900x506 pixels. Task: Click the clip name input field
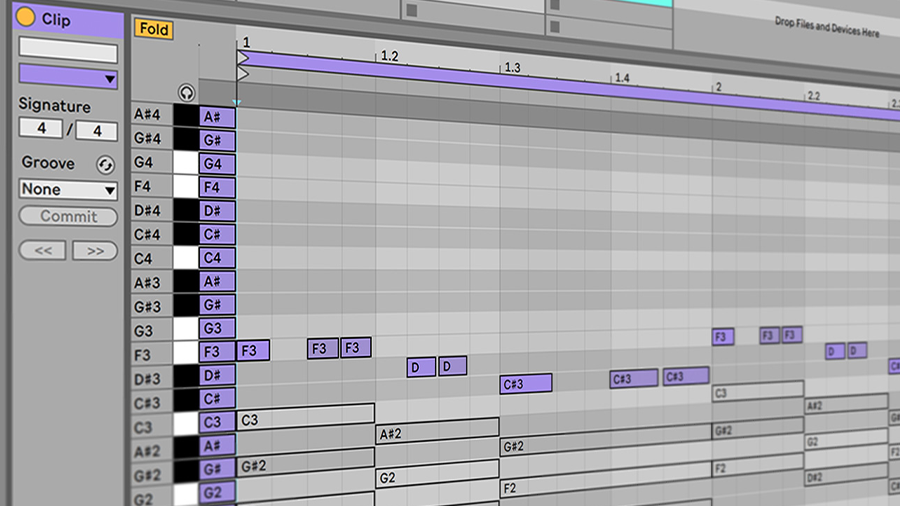coord(68,50)
